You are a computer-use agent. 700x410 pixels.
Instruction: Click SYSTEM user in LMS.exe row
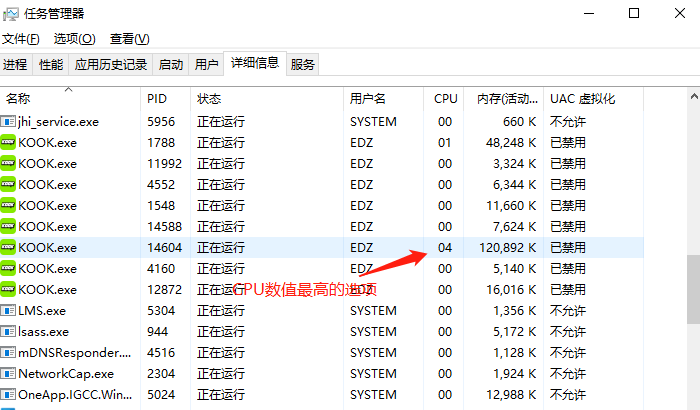(373, 311)
